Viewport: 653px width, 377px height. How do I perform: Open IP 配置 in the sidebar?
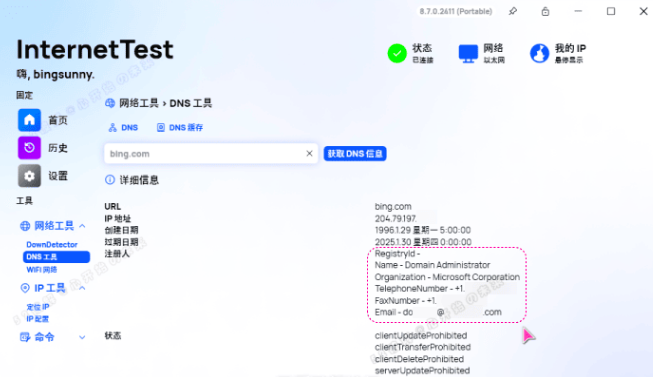pyautogui.click(x=37, y=319)
